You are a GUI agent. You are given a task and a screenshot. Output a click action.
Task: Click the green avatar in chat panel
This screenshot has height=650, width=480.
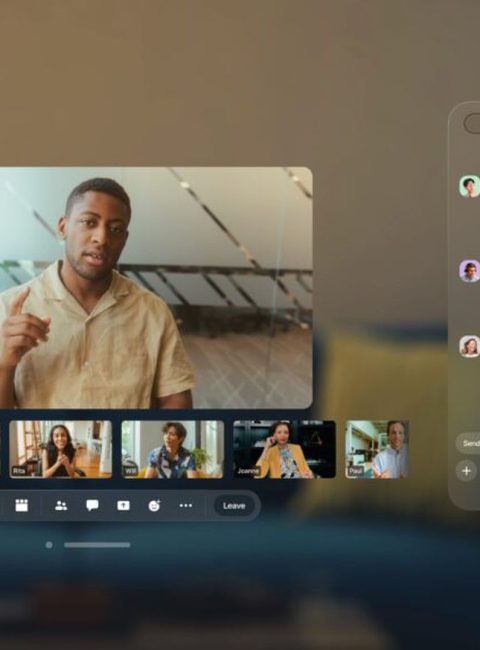tap(469, 186)
